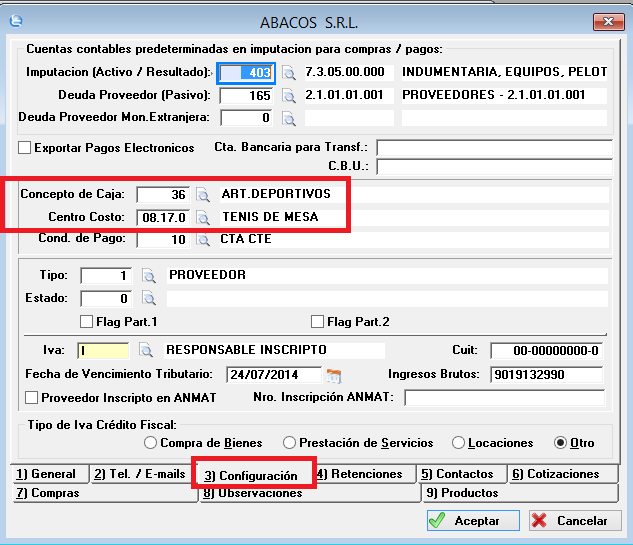
Task: Open Cond. de Pago lookup icon
Action: (x=201, y=240)
